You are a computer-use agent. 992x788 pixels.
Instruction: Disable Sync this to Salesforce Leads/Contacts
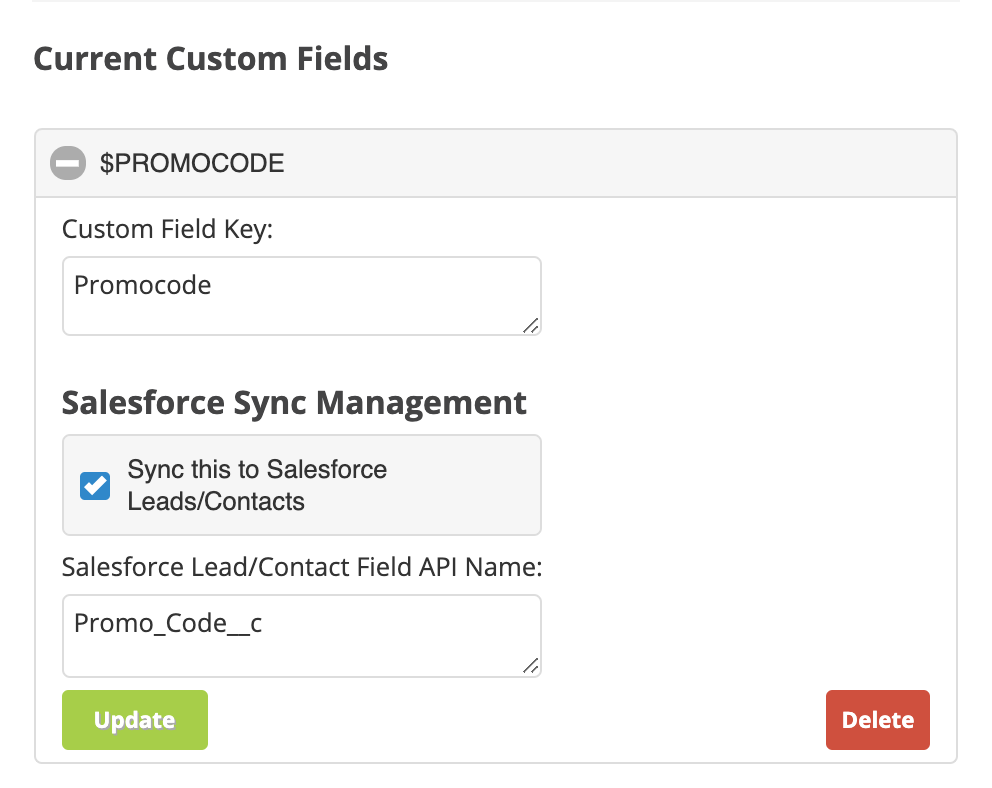[94, 485]
